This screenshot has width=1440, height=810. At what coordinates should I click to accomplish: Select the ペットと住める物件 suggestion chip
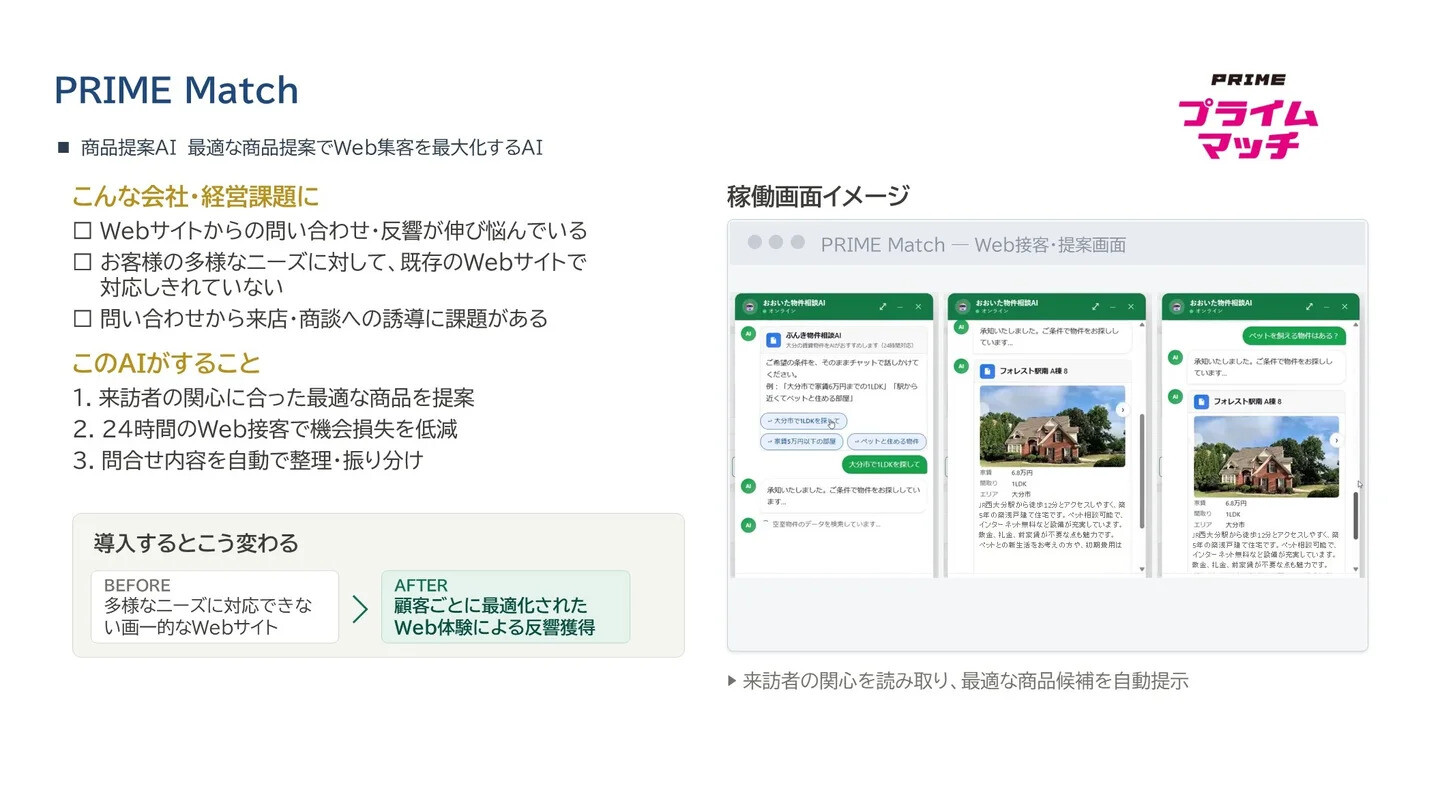(x=887, y=441)
